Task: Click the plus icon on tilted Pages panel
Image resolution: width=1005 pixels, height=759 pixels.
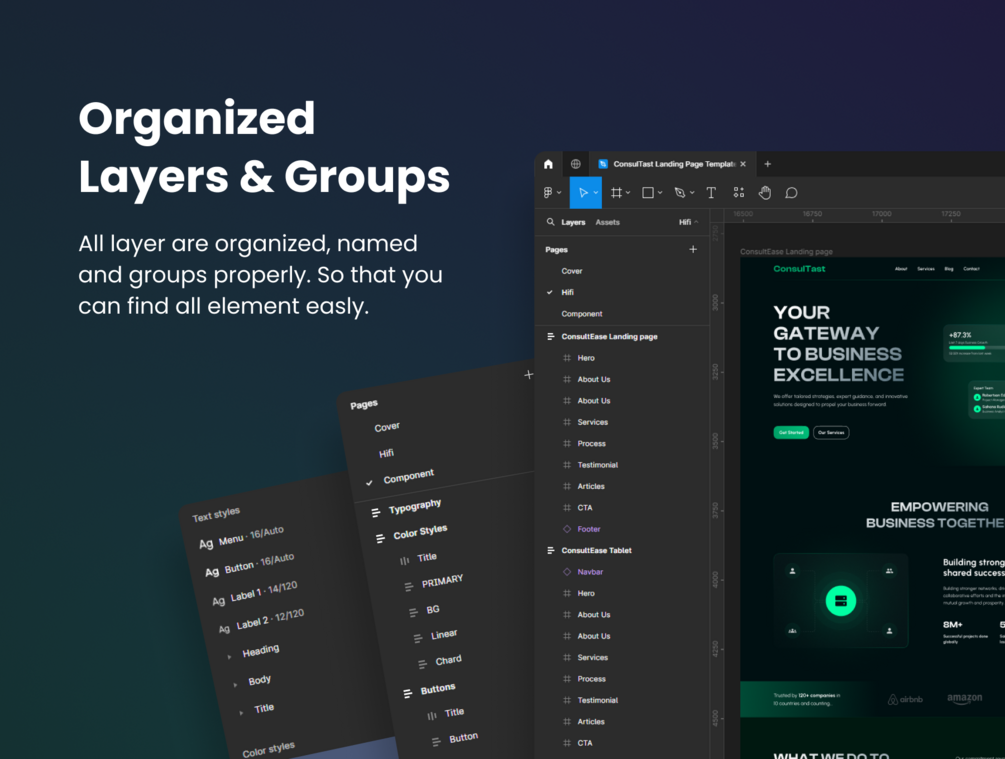Action: (528, 374)
